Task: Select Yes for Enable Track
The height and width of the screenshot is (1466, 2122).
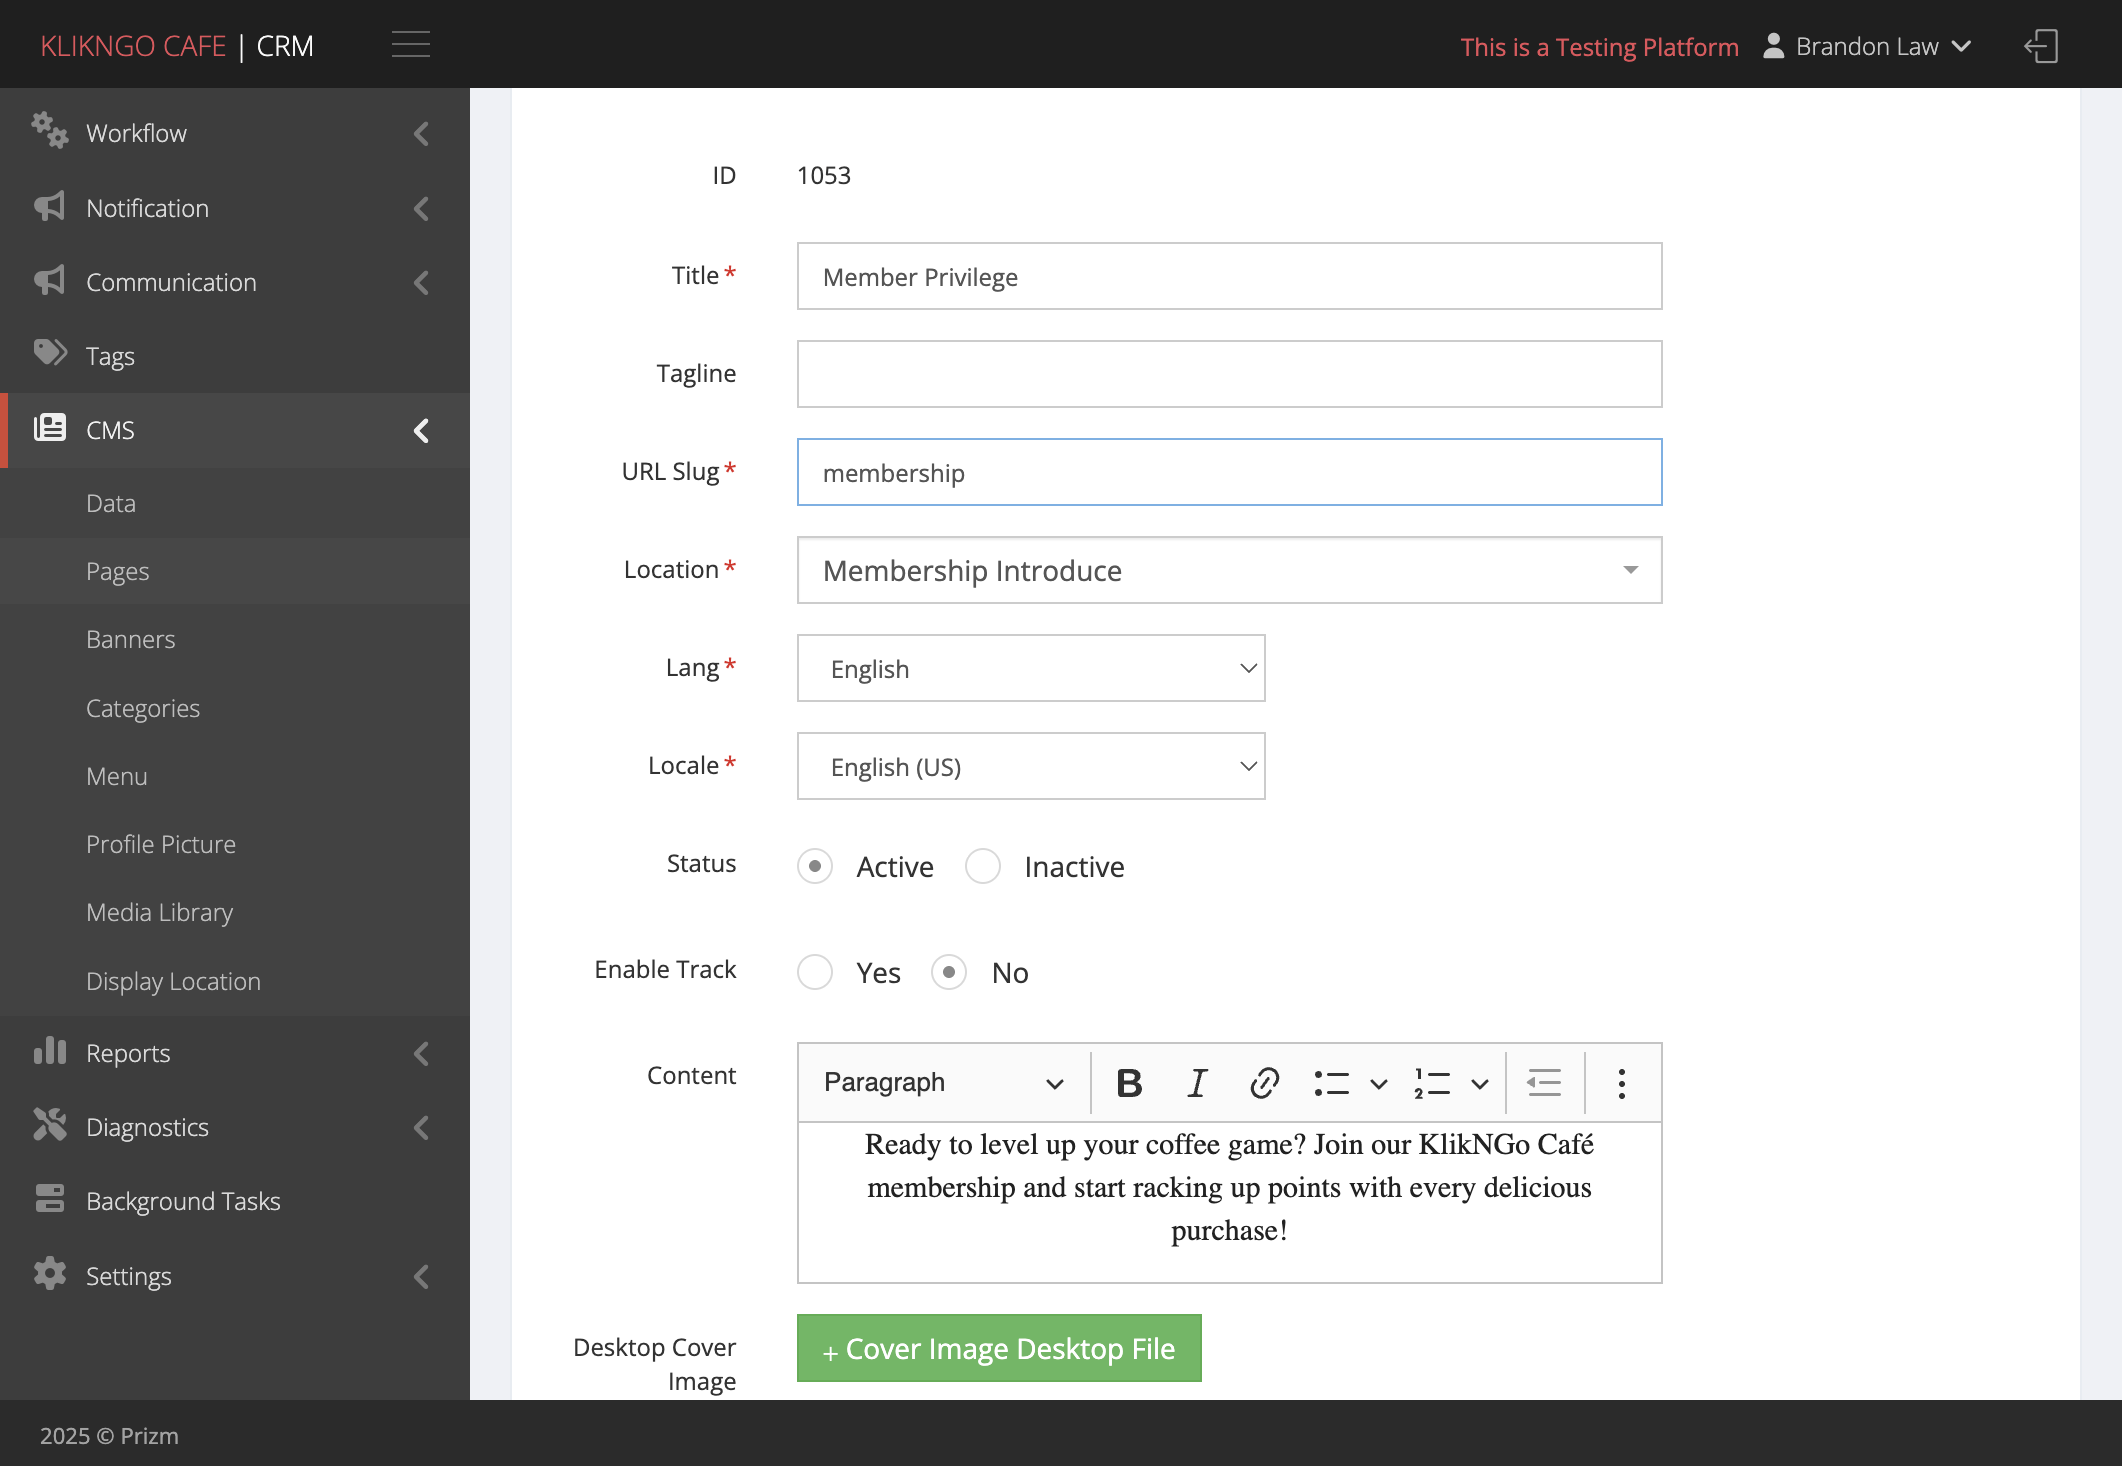Action: click(x=815, y=972)
